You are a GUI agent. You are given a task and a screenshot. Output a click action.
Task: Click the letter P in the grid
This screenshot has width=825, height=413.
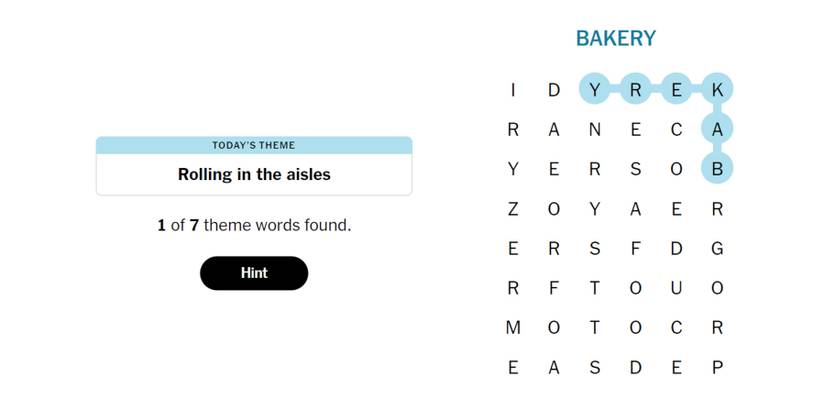pos(717,368)
